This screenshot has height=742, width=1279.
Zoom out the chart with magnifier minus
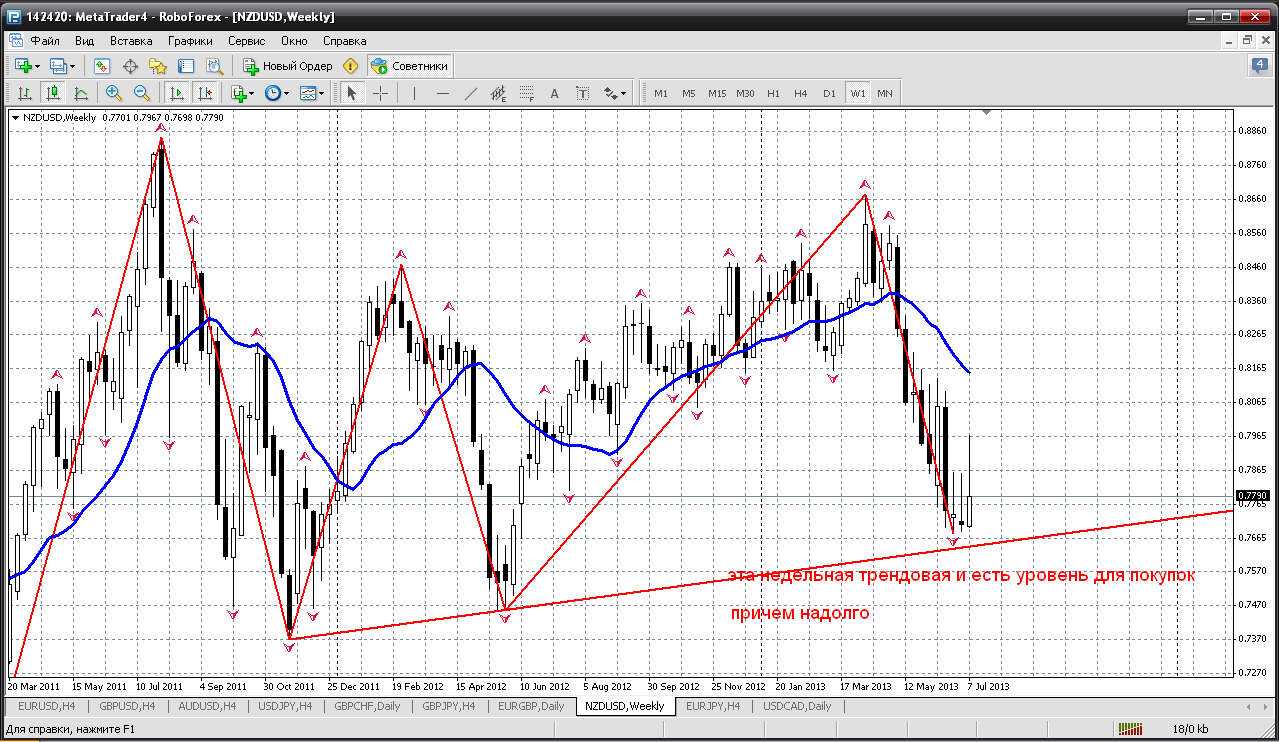pyautogui.click(x=142, y=93)
